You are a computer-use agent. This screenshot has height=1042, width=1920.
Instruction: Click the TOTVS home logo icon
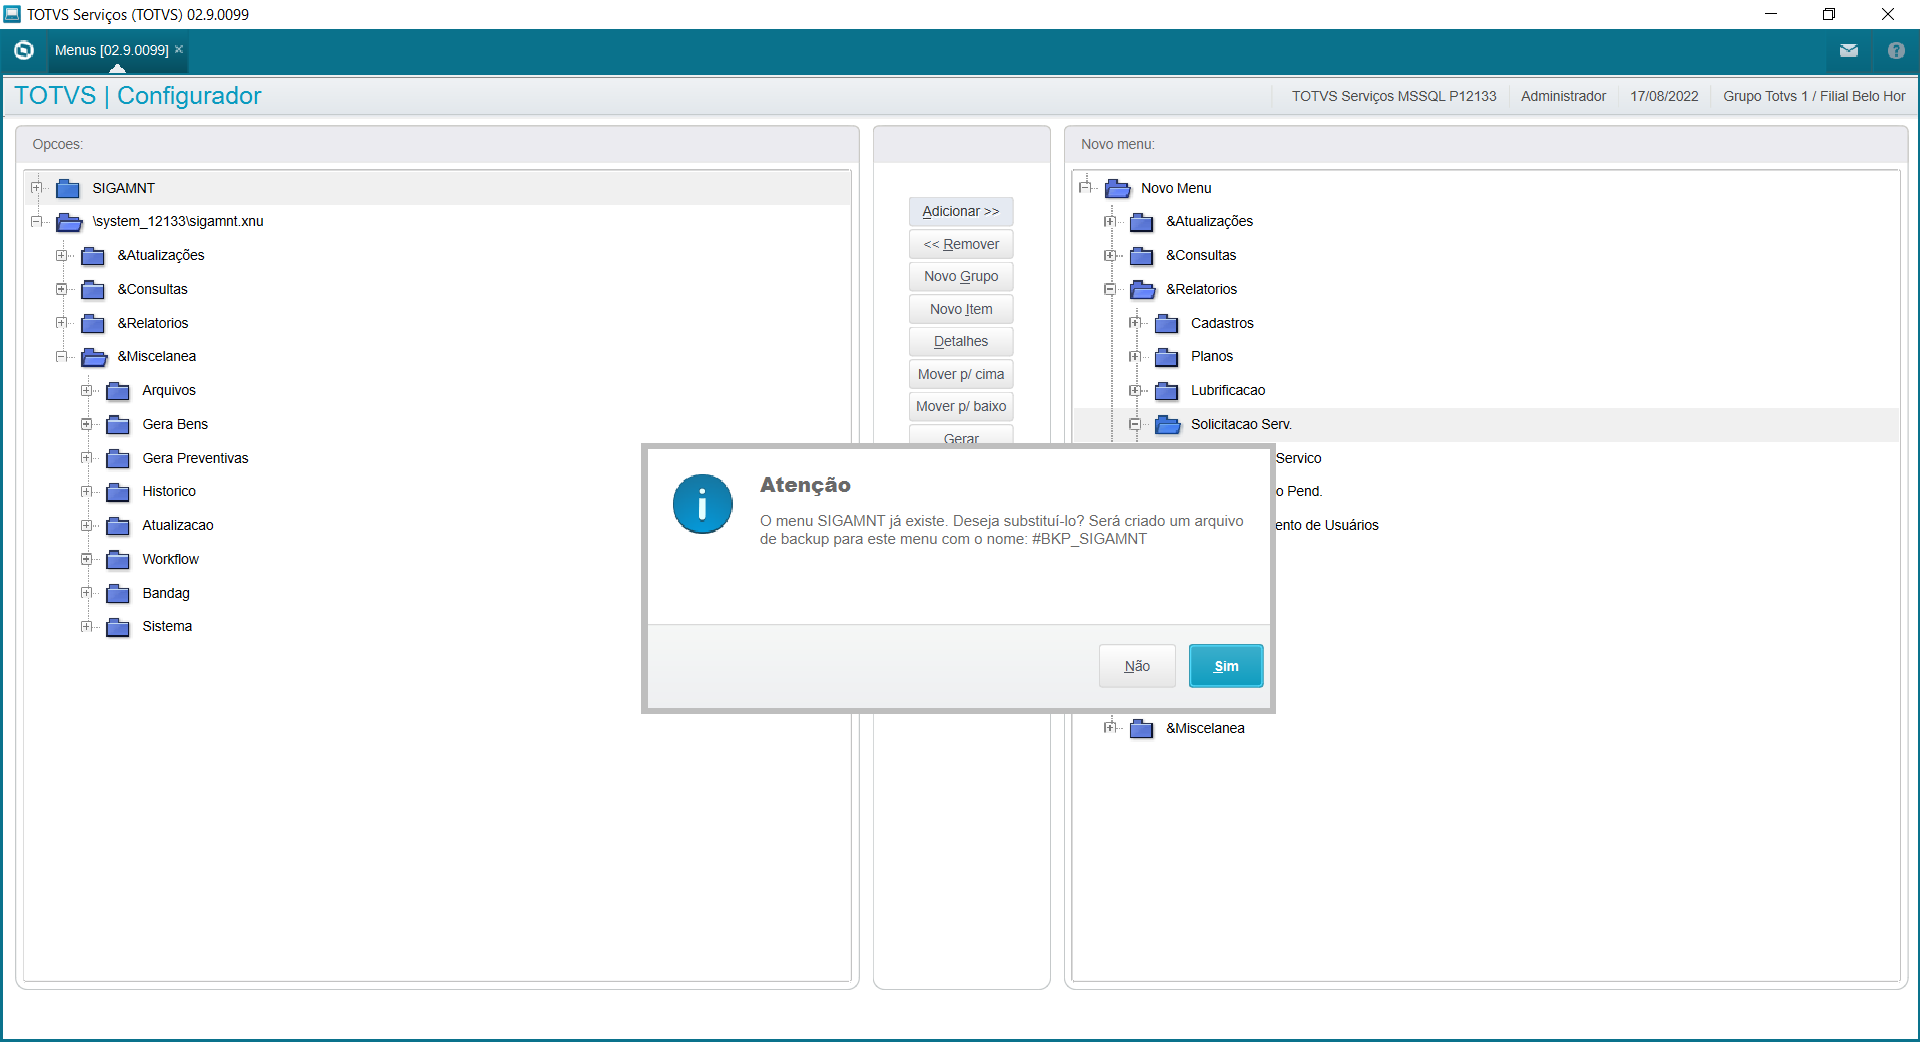click(24, 50)
